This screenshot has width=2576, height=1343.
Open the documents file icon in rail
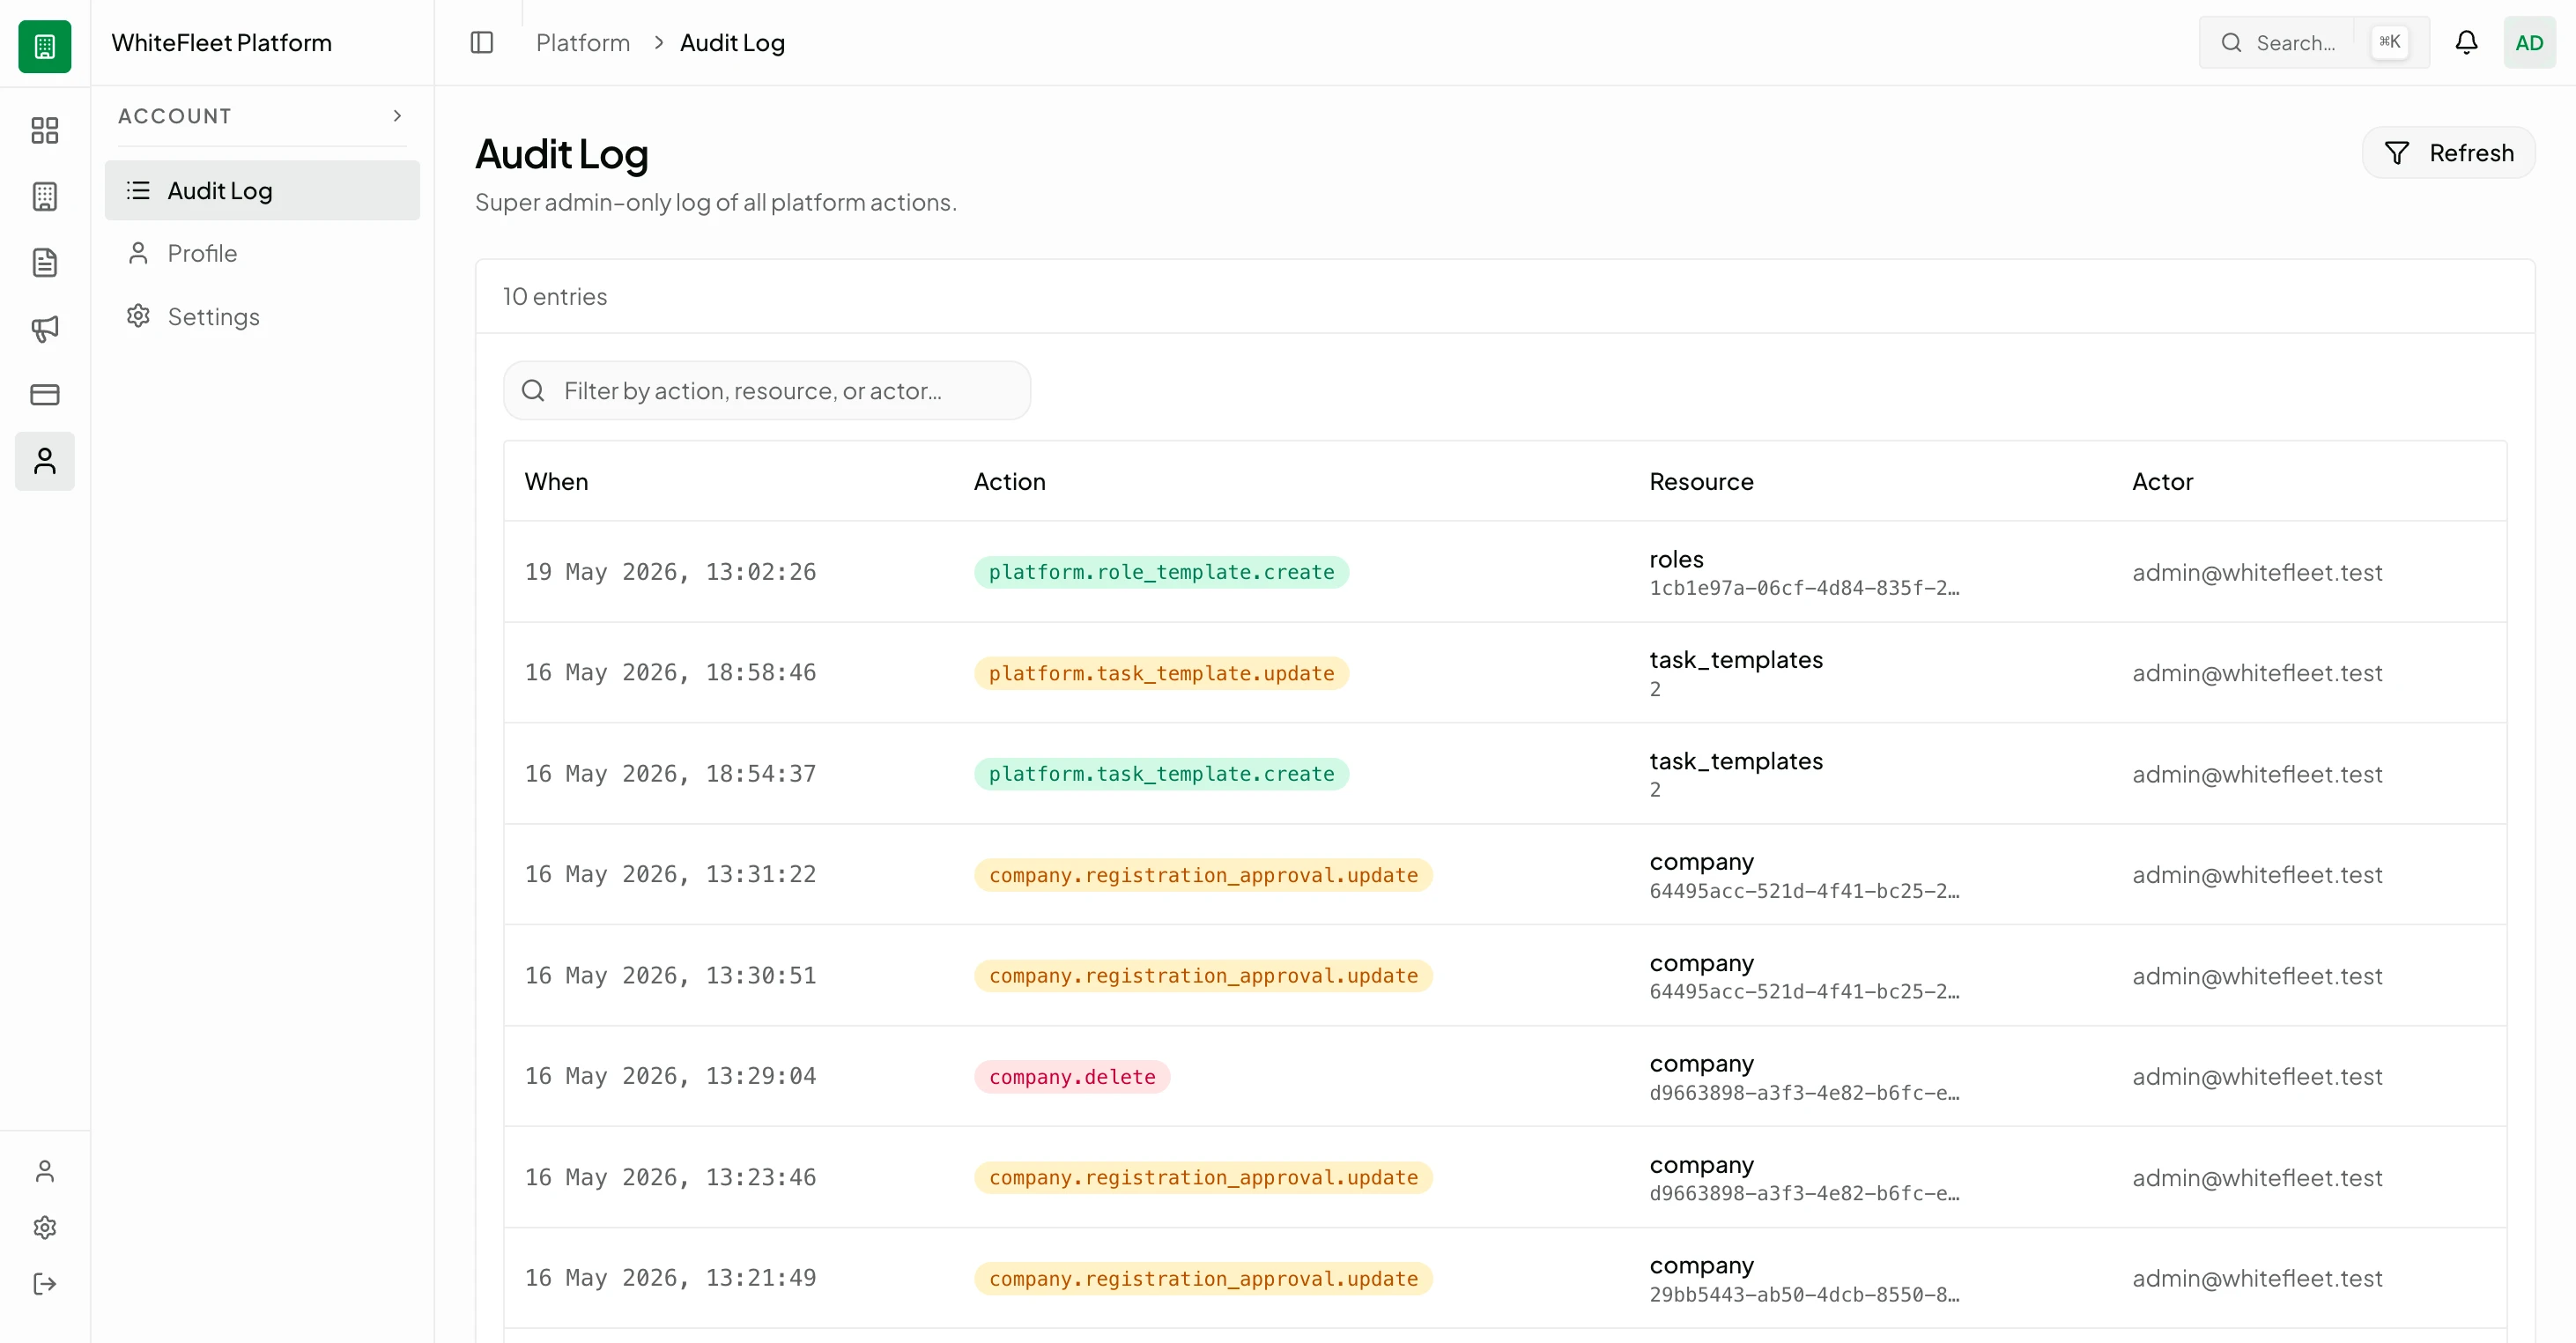(x=45, y=262)
